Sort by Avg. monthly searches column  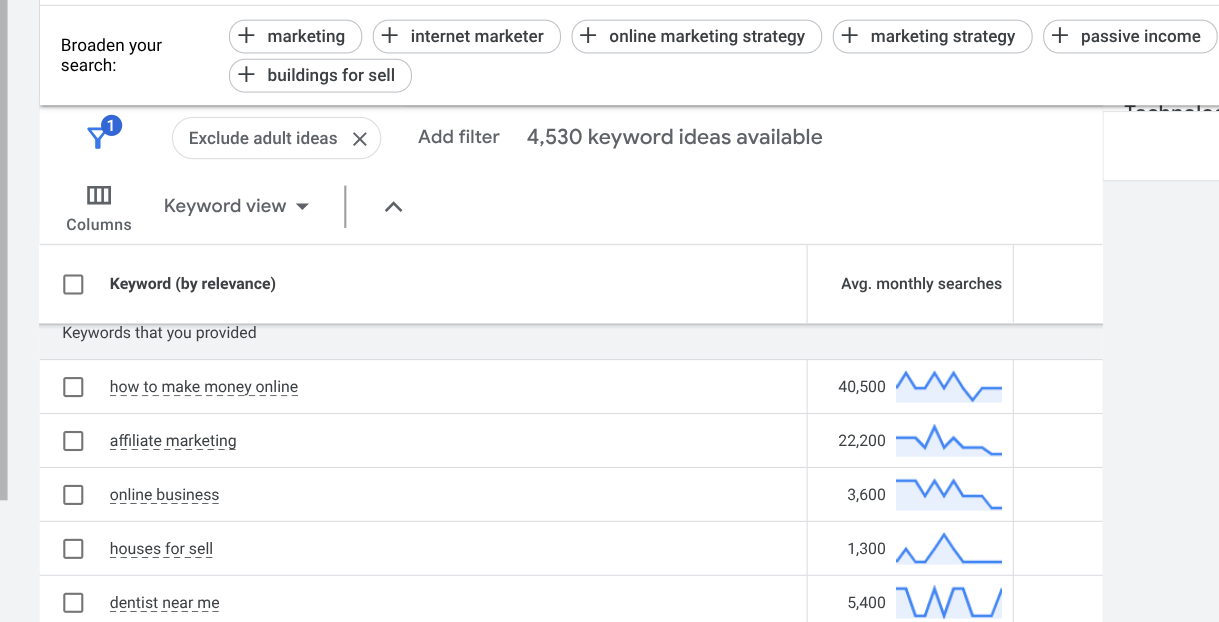pos(920,285)
